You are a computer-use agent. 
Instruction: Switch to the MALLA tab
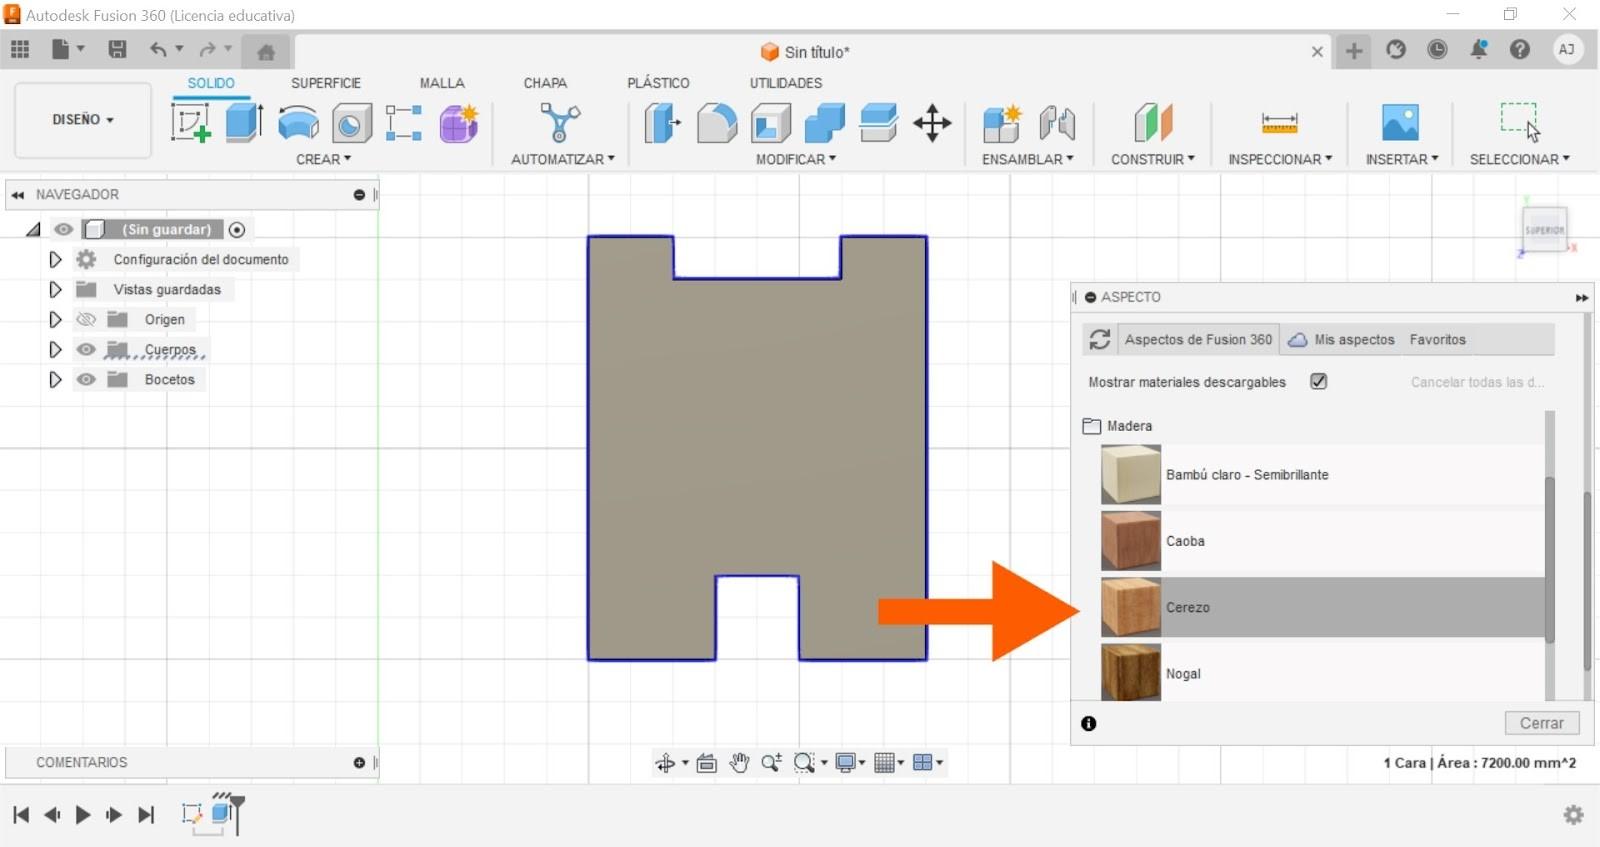click(x=442, y=83)
